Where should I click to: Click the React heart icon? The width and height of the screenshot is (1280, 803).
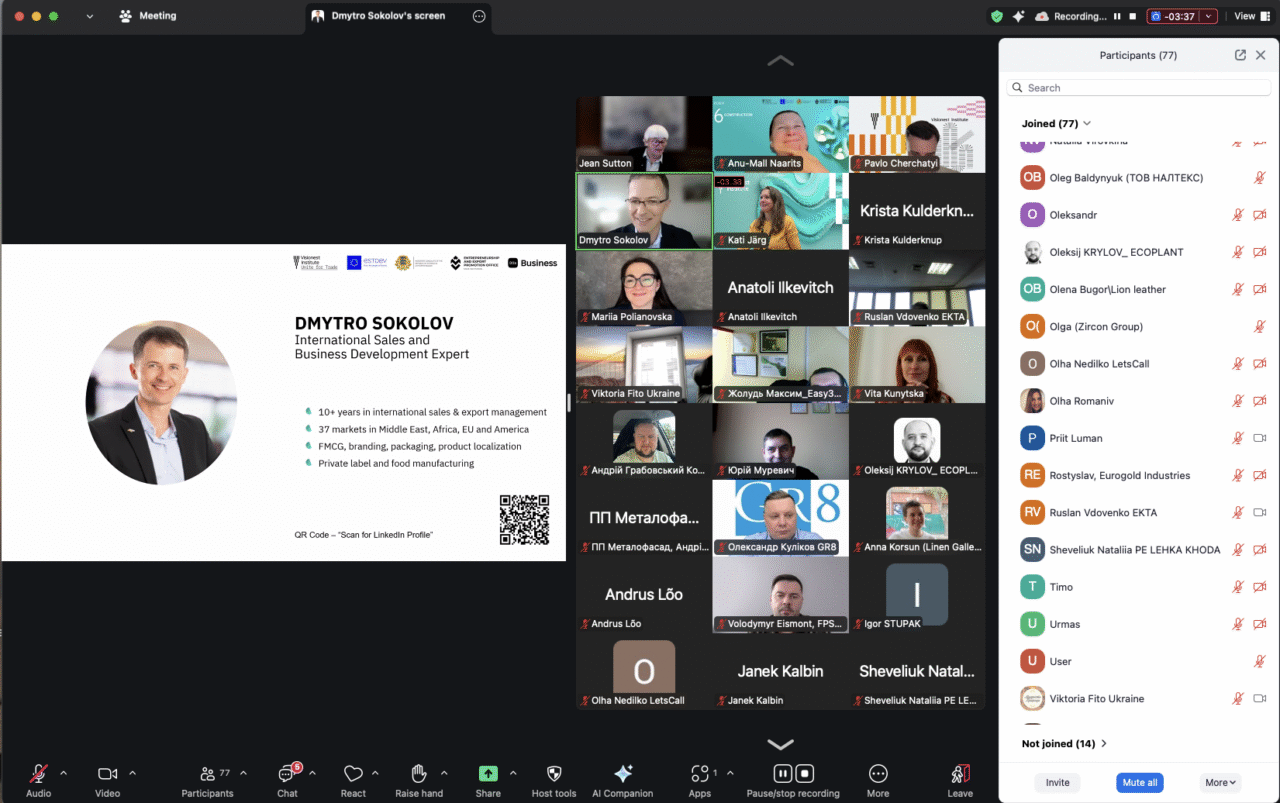pos(353,775)
